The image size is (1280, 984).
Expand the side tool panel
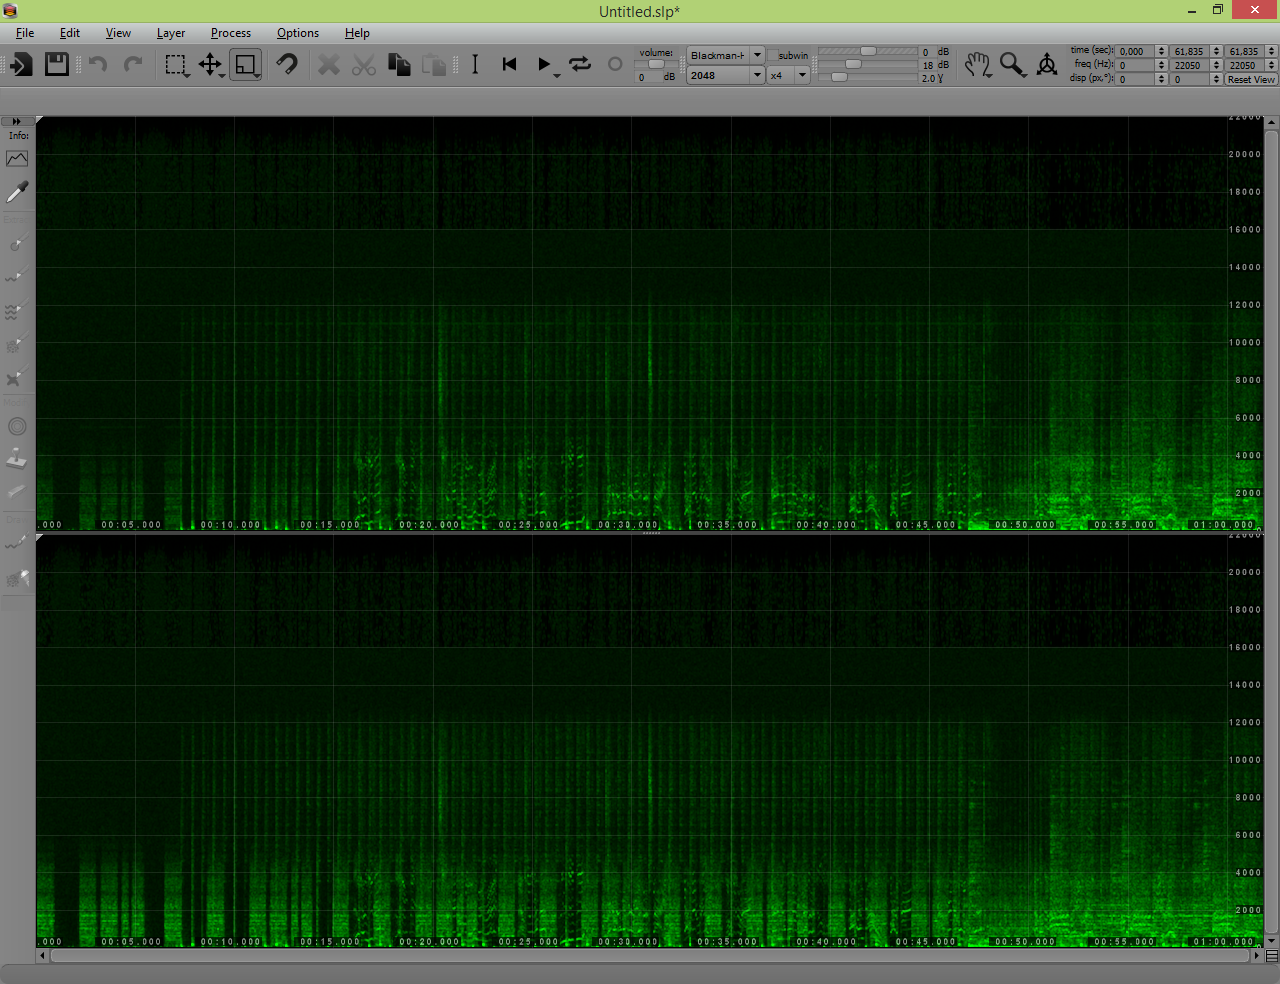point(17,122)
